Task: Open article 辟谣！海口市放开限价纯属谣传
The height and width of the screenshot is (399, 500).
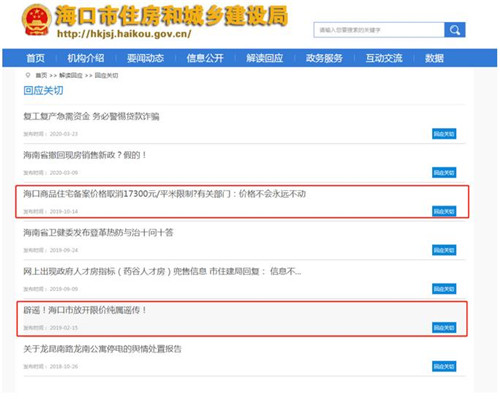Action: pos(85,310)
